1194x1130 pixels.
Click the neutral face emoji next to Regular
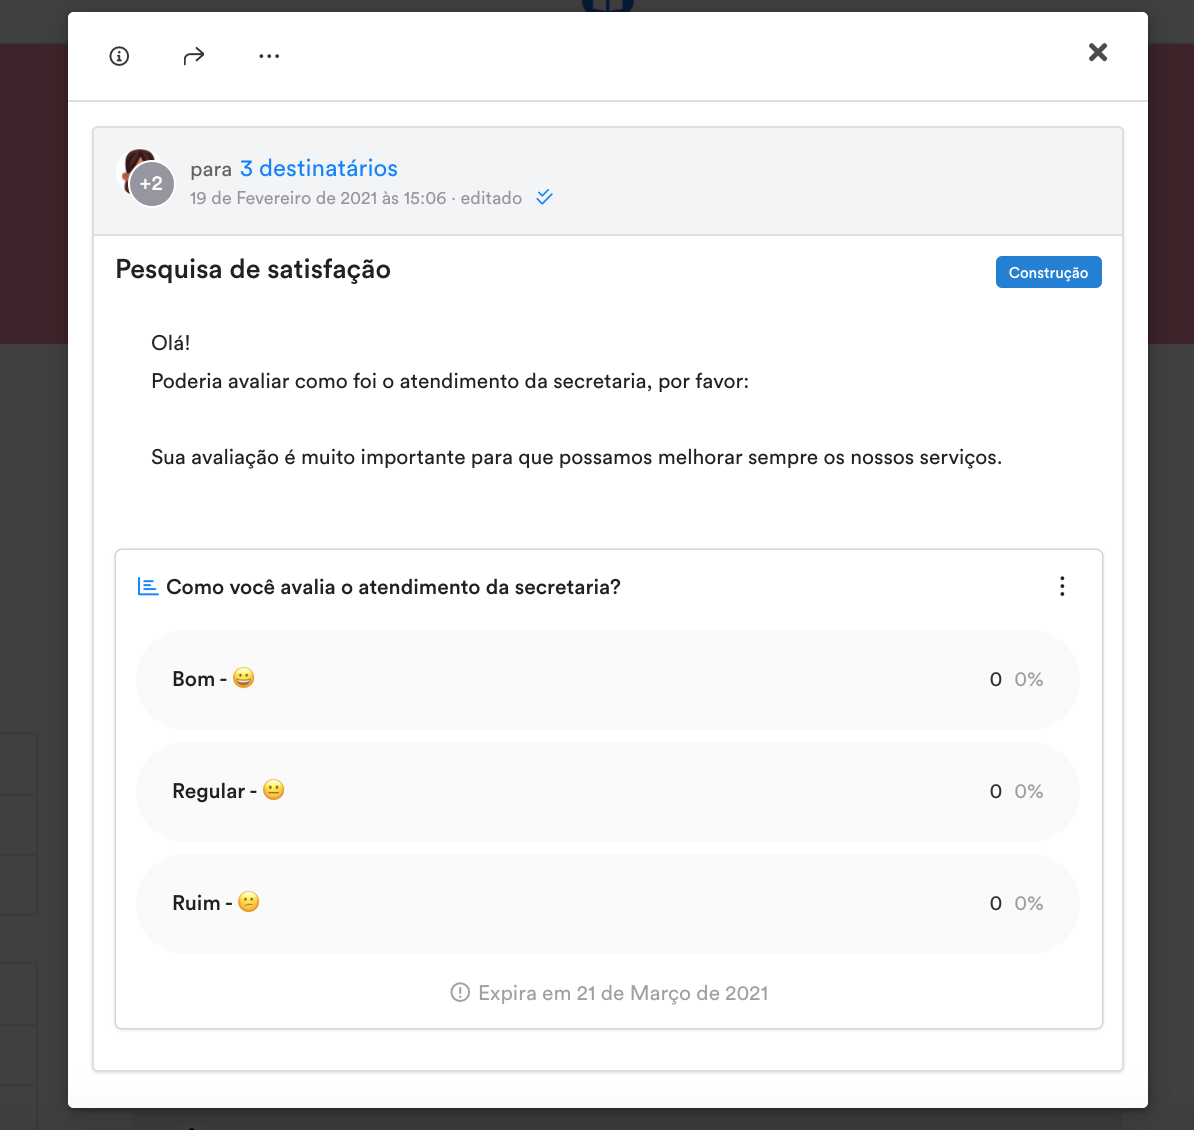click(x=273, y=790)
